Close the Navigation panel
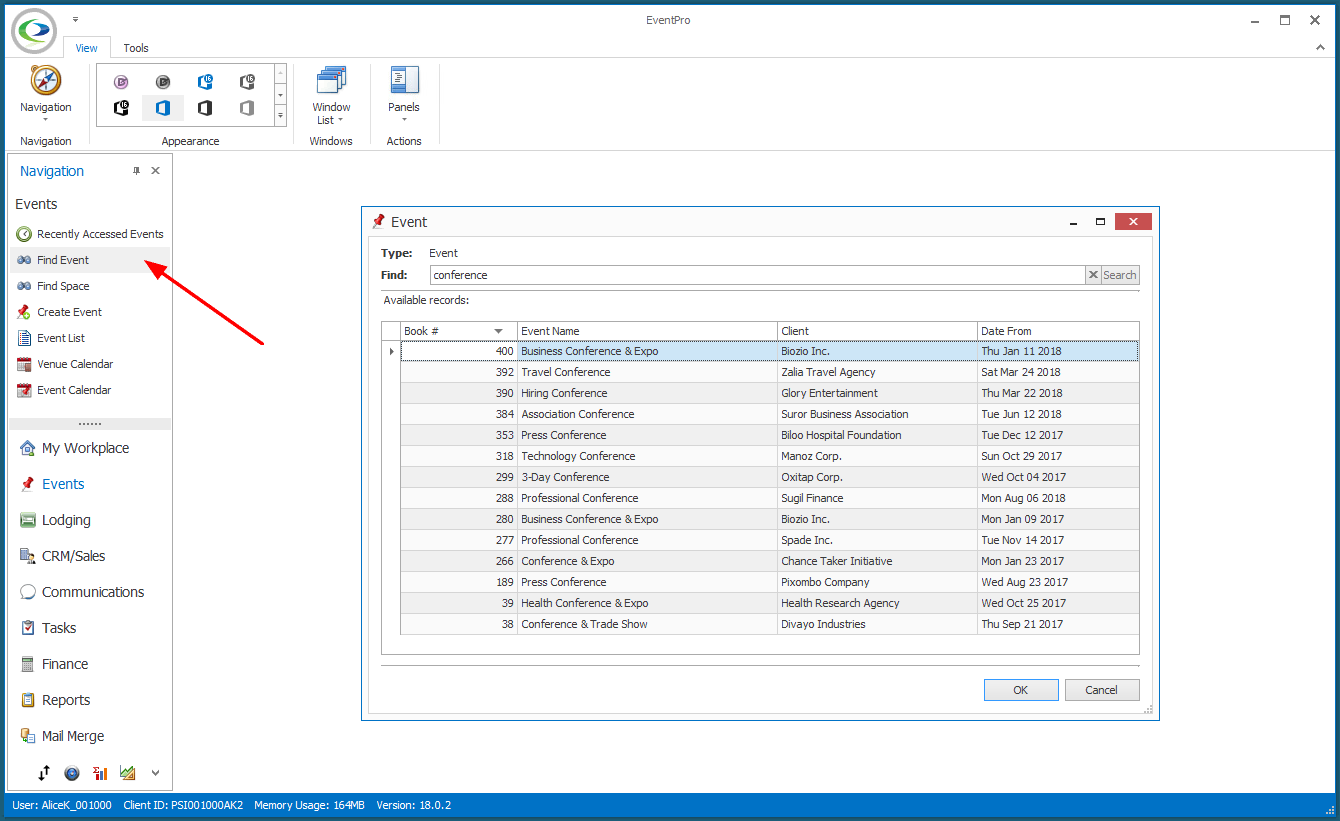The image size is (1340, 821). click(155, 171)
